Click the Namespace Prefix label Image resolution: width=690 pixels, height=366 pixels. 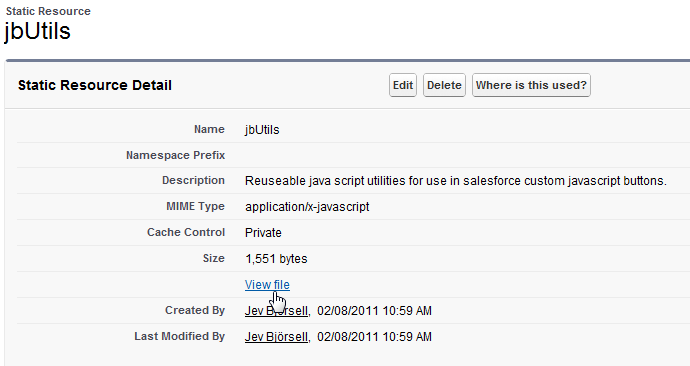pos(176,155)
